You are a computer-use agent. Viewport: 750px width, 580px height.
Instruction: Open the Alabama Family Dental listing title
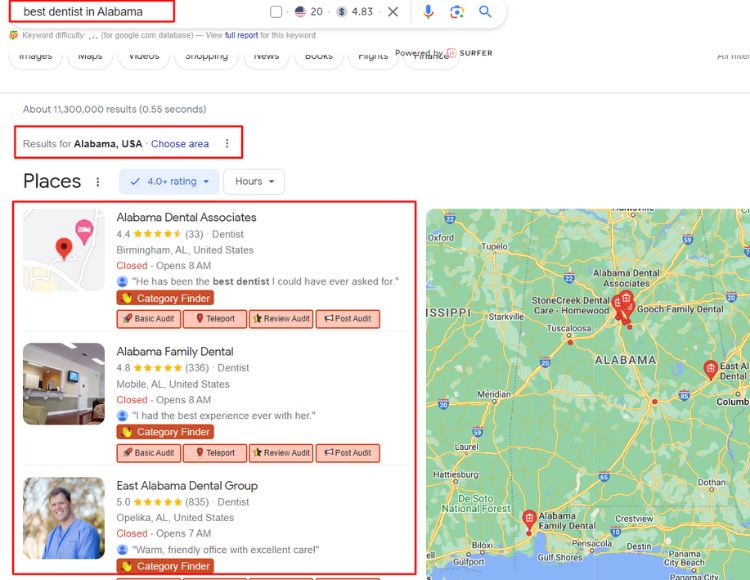click(175, 351)
